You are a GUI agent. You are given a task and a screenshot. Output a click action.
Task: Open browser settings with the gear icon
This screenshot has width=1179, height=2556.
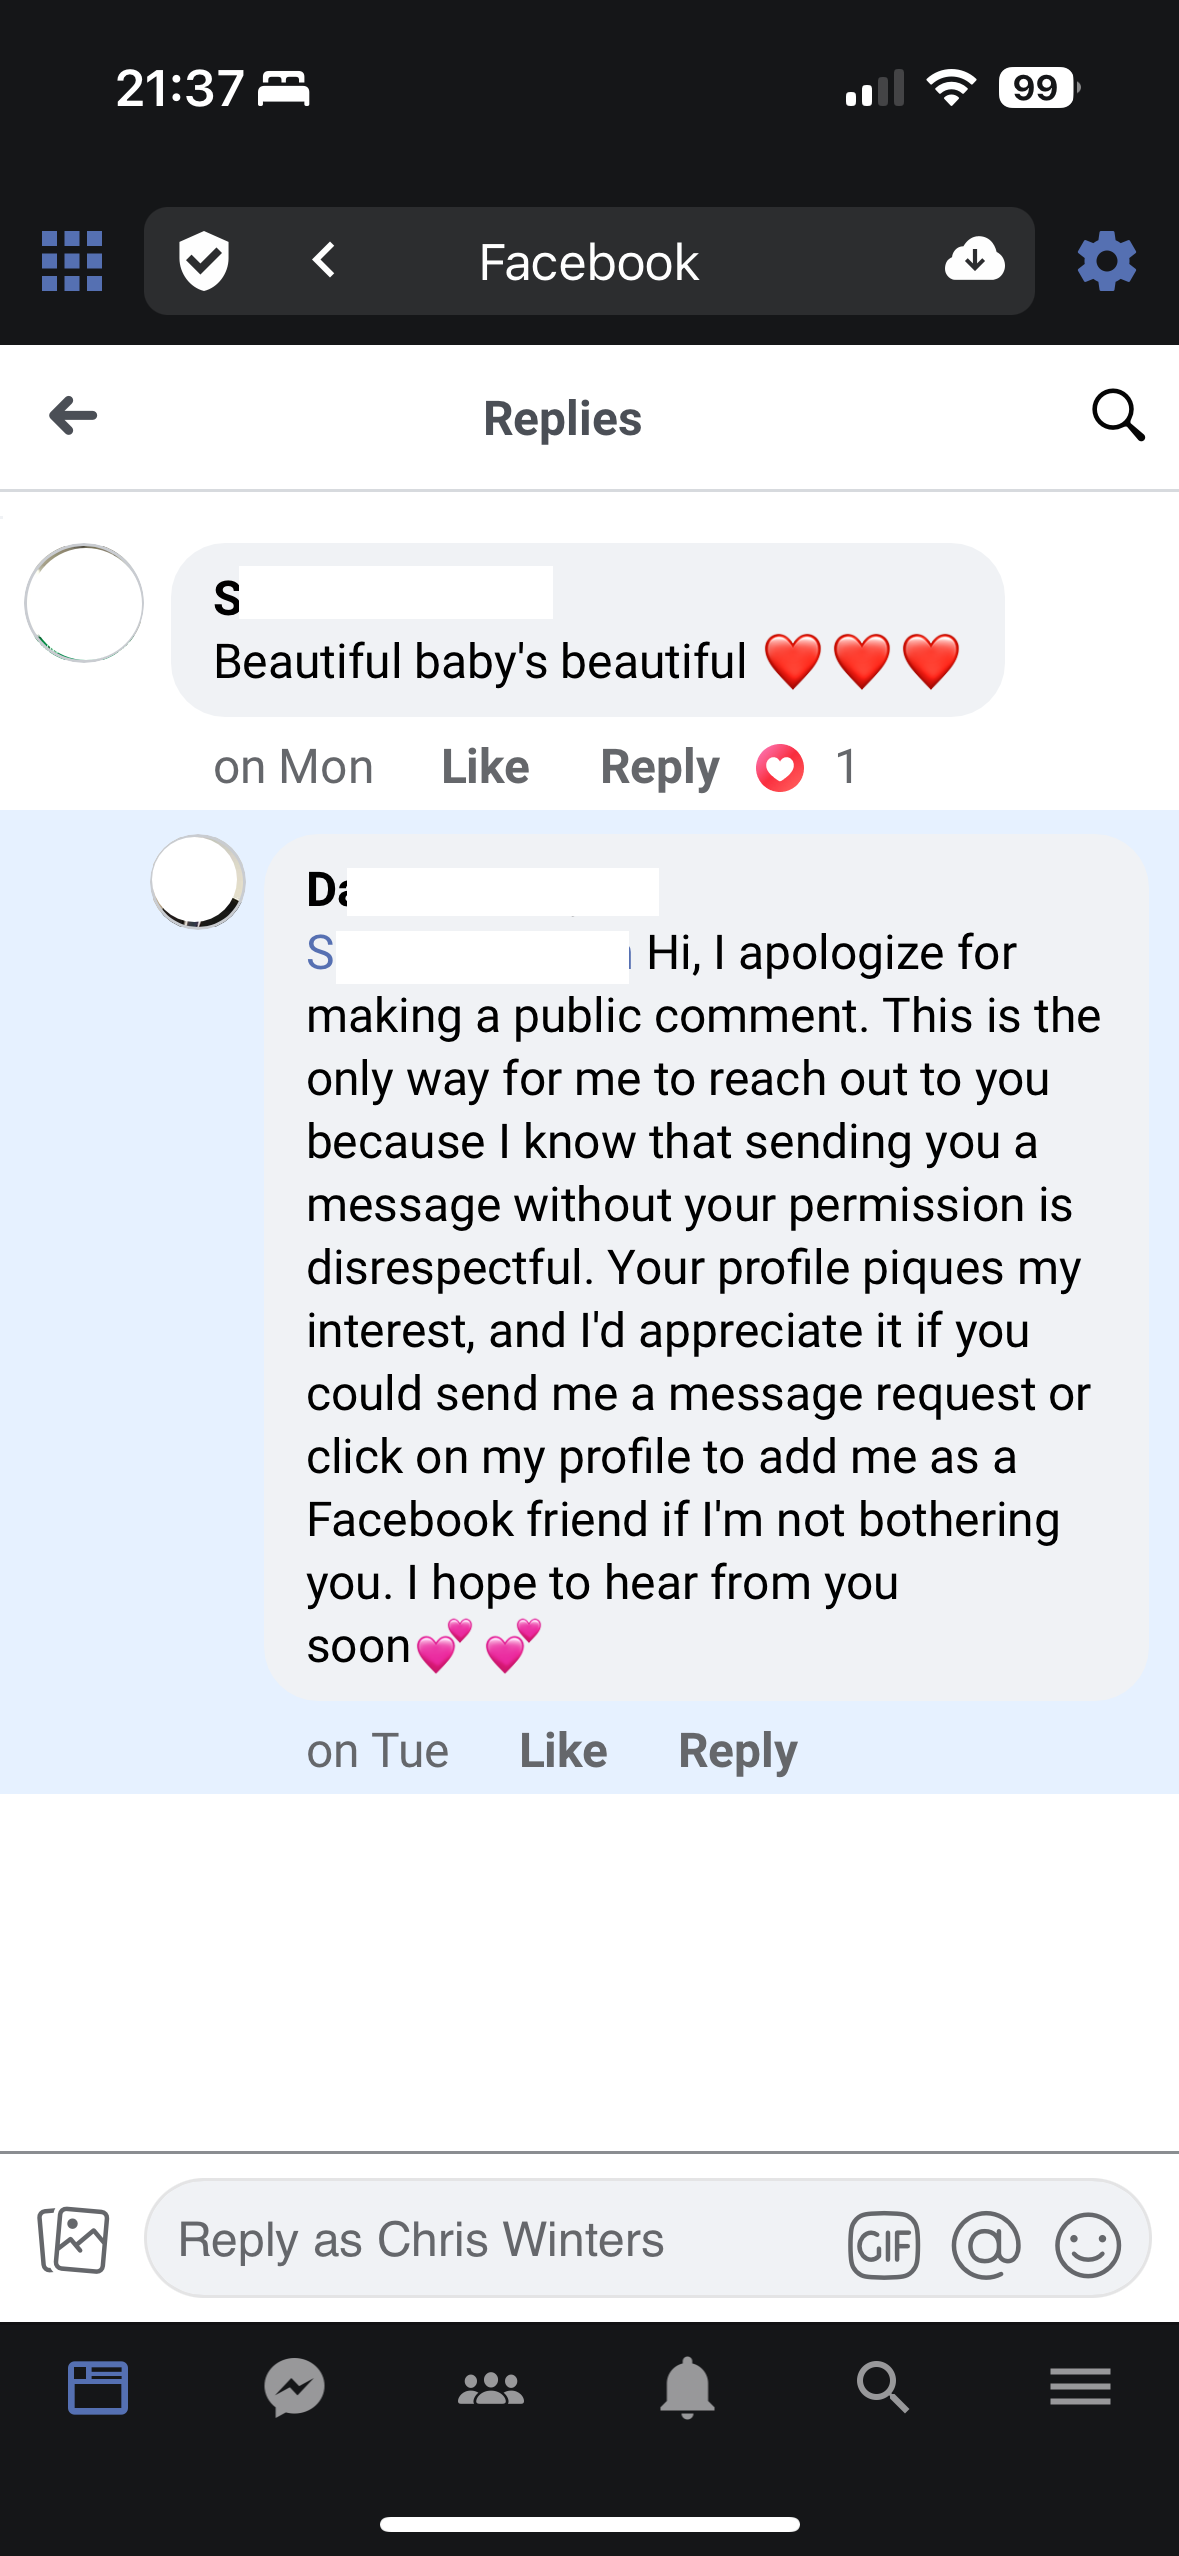pyautogui.click(x=1106, y=261)
